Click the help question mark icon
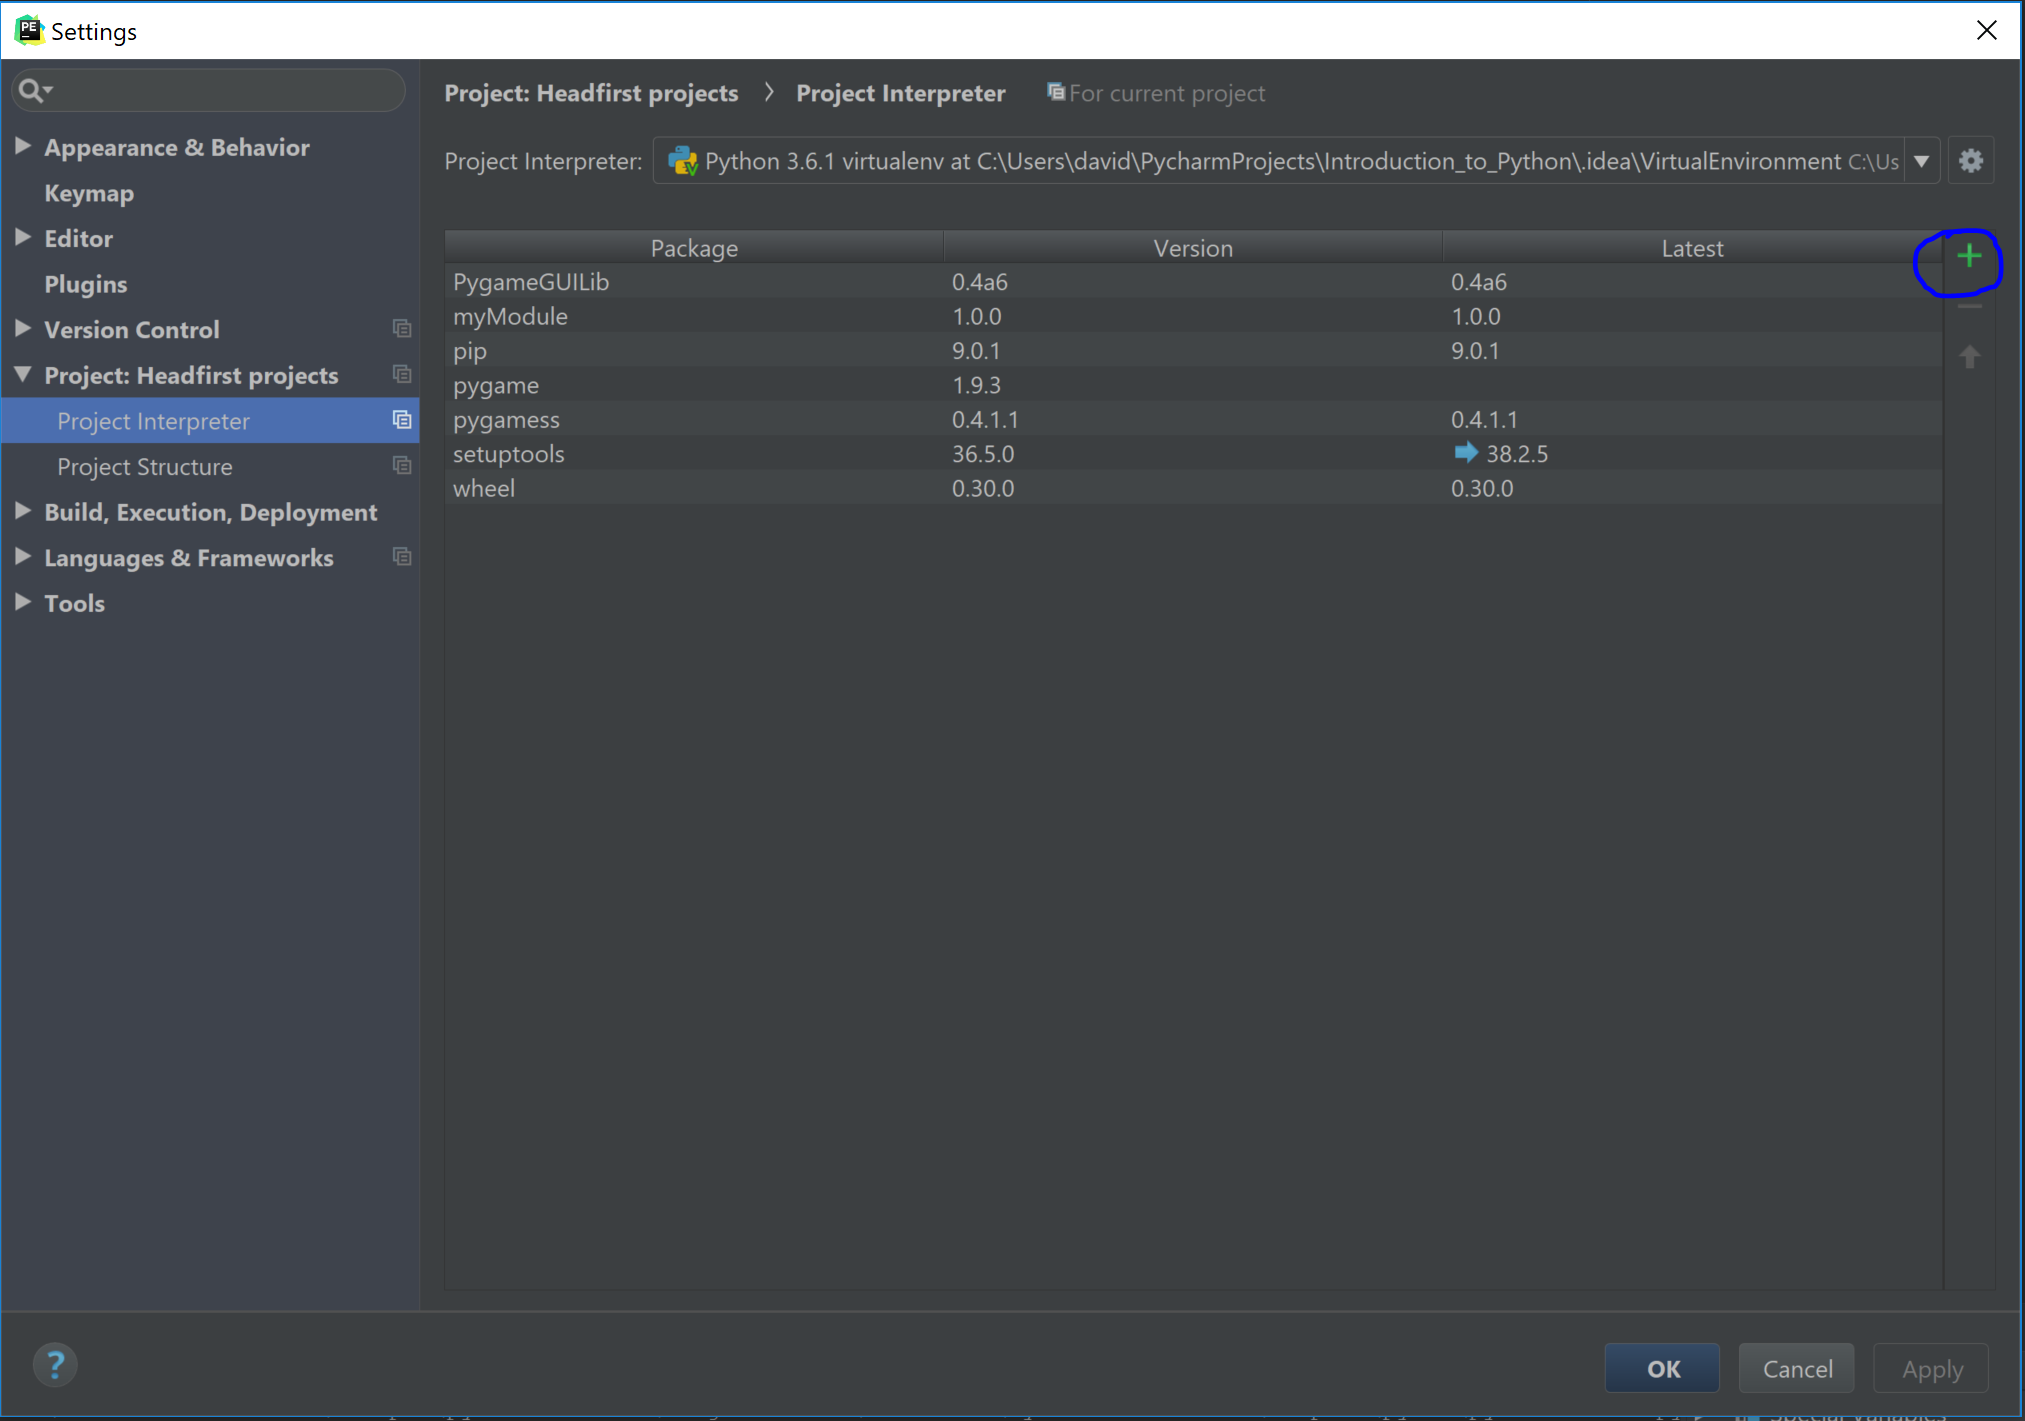This screenshot has width=2025, height=1421. point(56,1365)
